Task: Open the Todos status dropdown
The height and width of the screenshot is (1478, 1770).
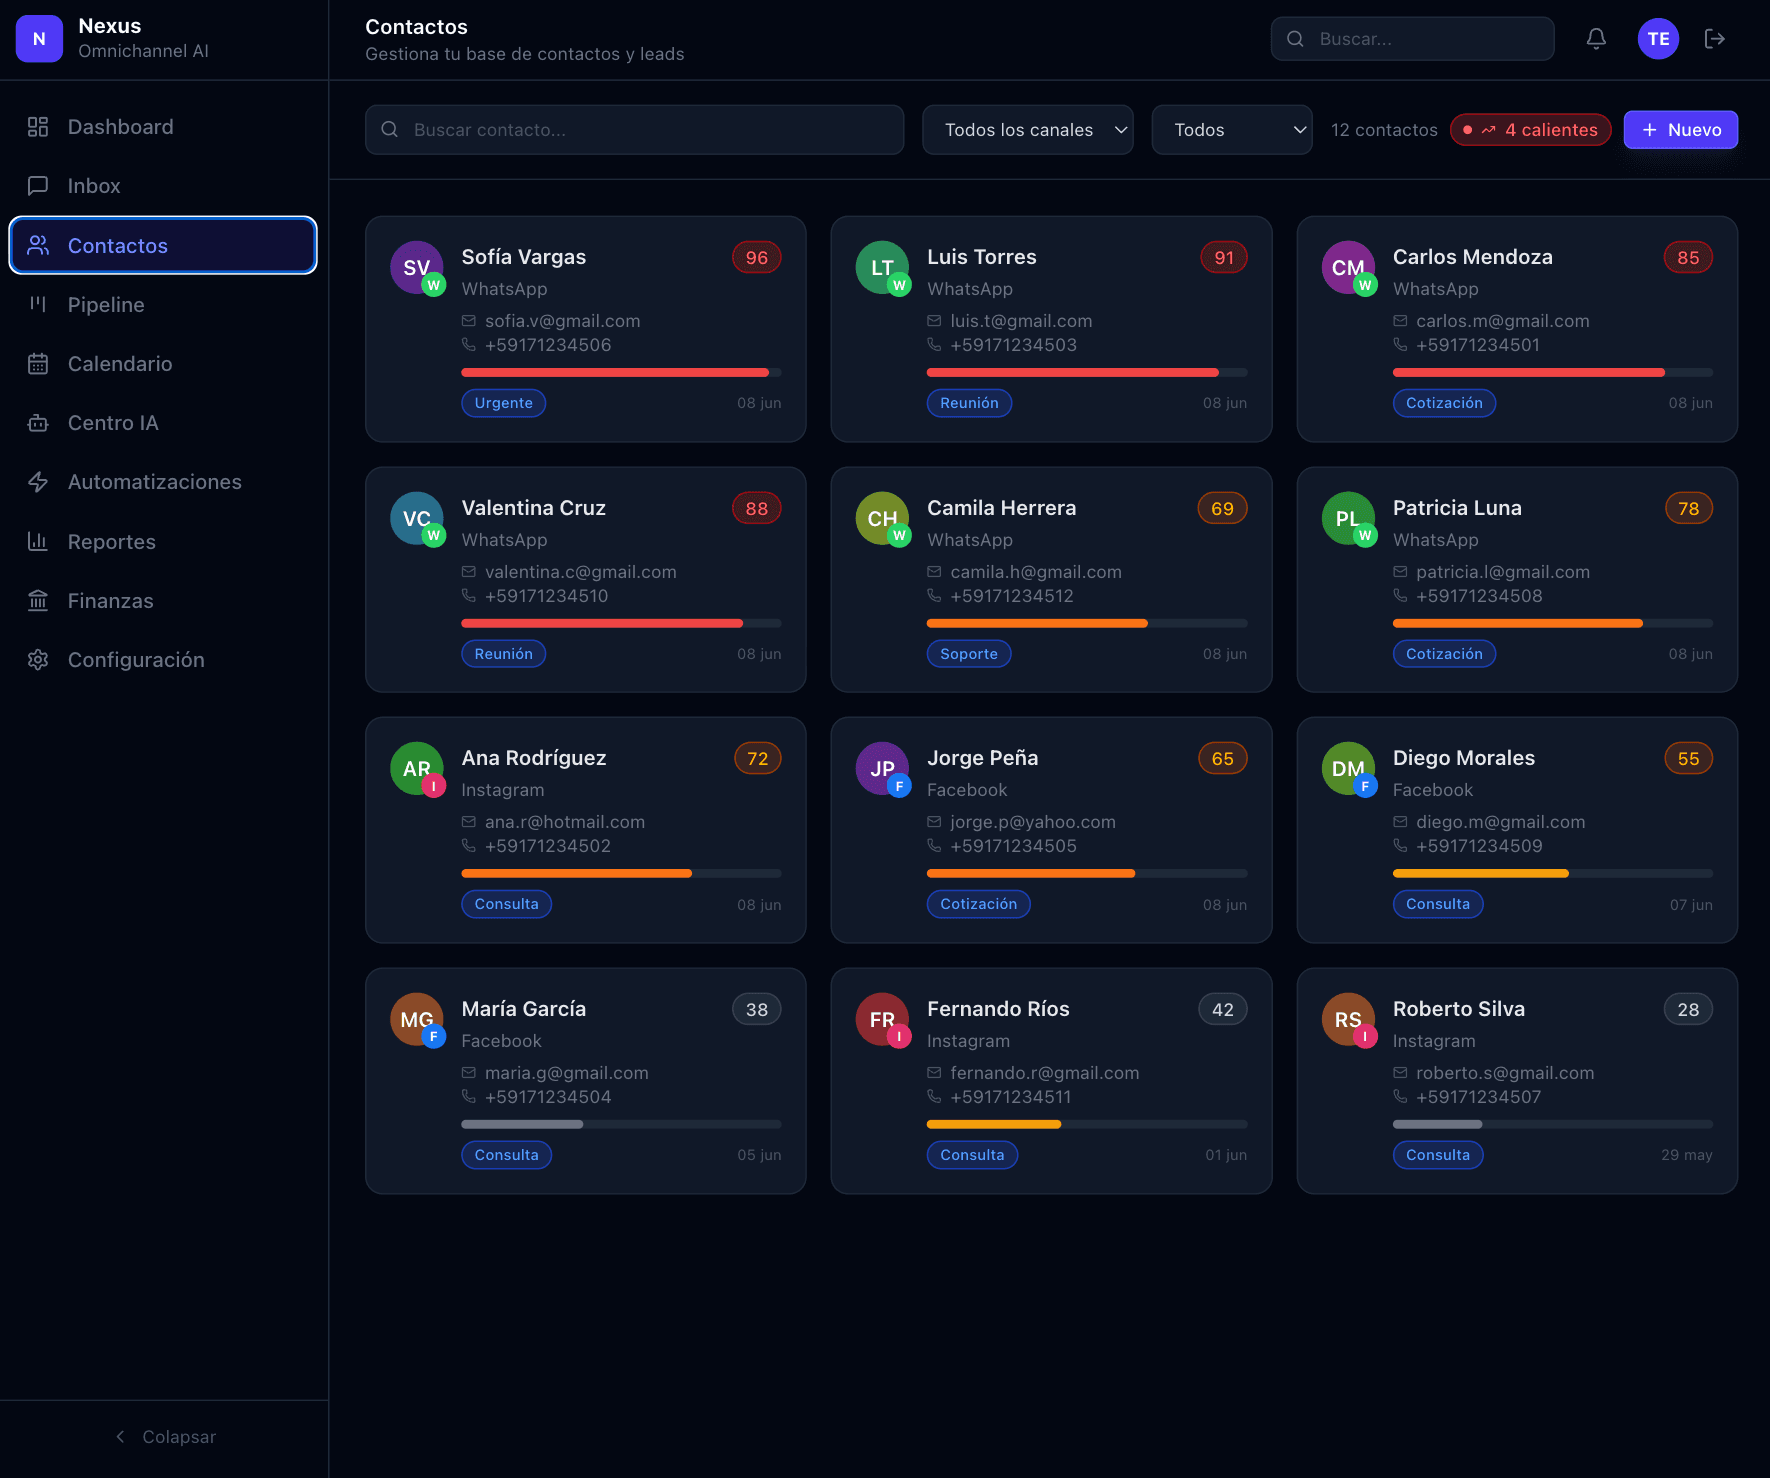Action: point(1232,130)
